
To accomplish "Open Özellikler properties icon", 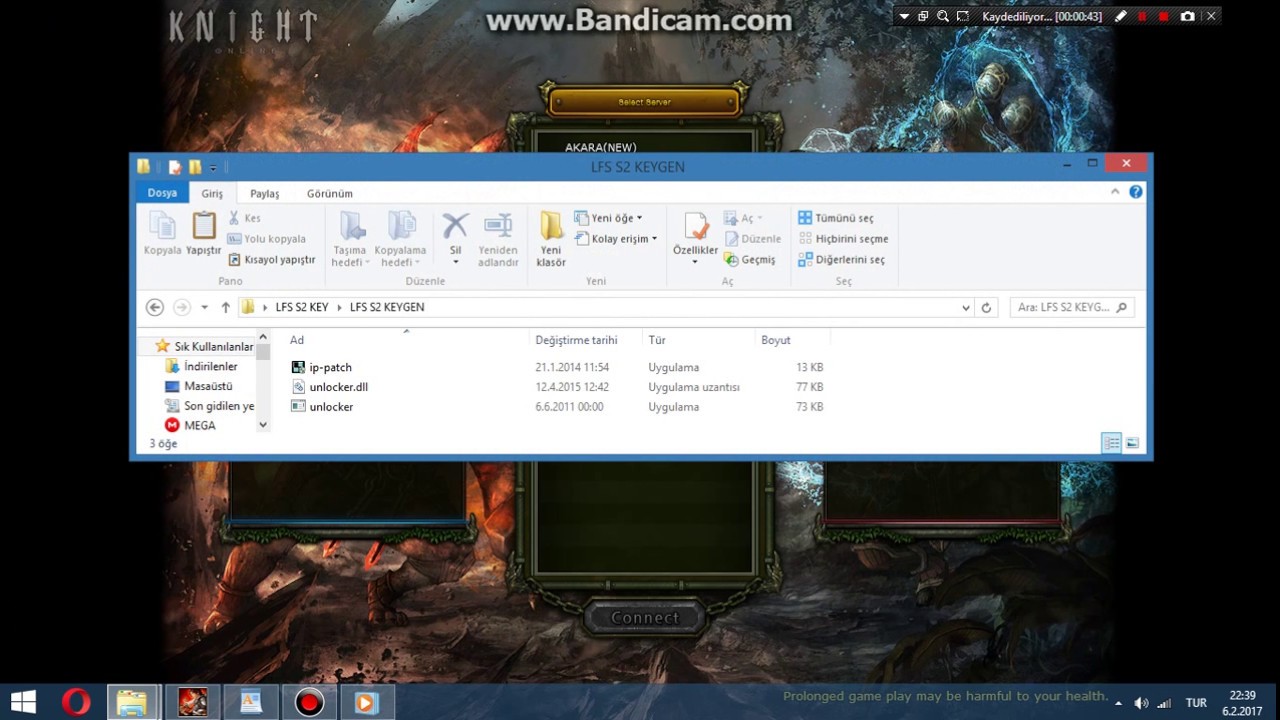I will tap(695, 238).
